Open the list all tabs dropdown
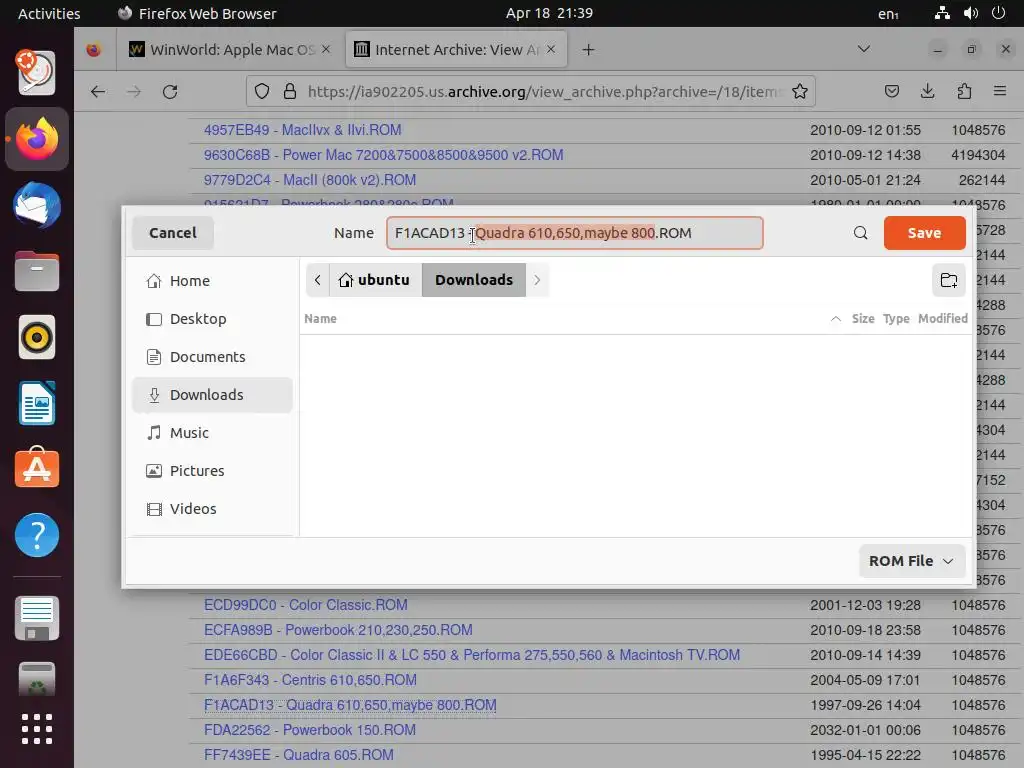Image resolution: width=1024 pixels, height=768 pixels. coord(863,50)
